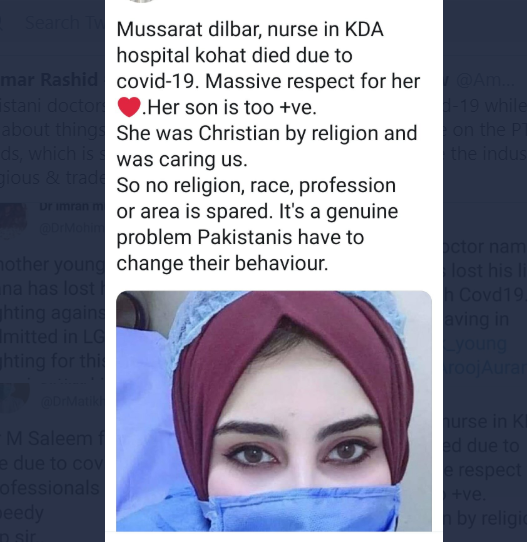Image resolution: width=527 pixels, height=542 pixels.
Task: Click the partial profile avatar atop the lightbox
Action: (141, 1)
